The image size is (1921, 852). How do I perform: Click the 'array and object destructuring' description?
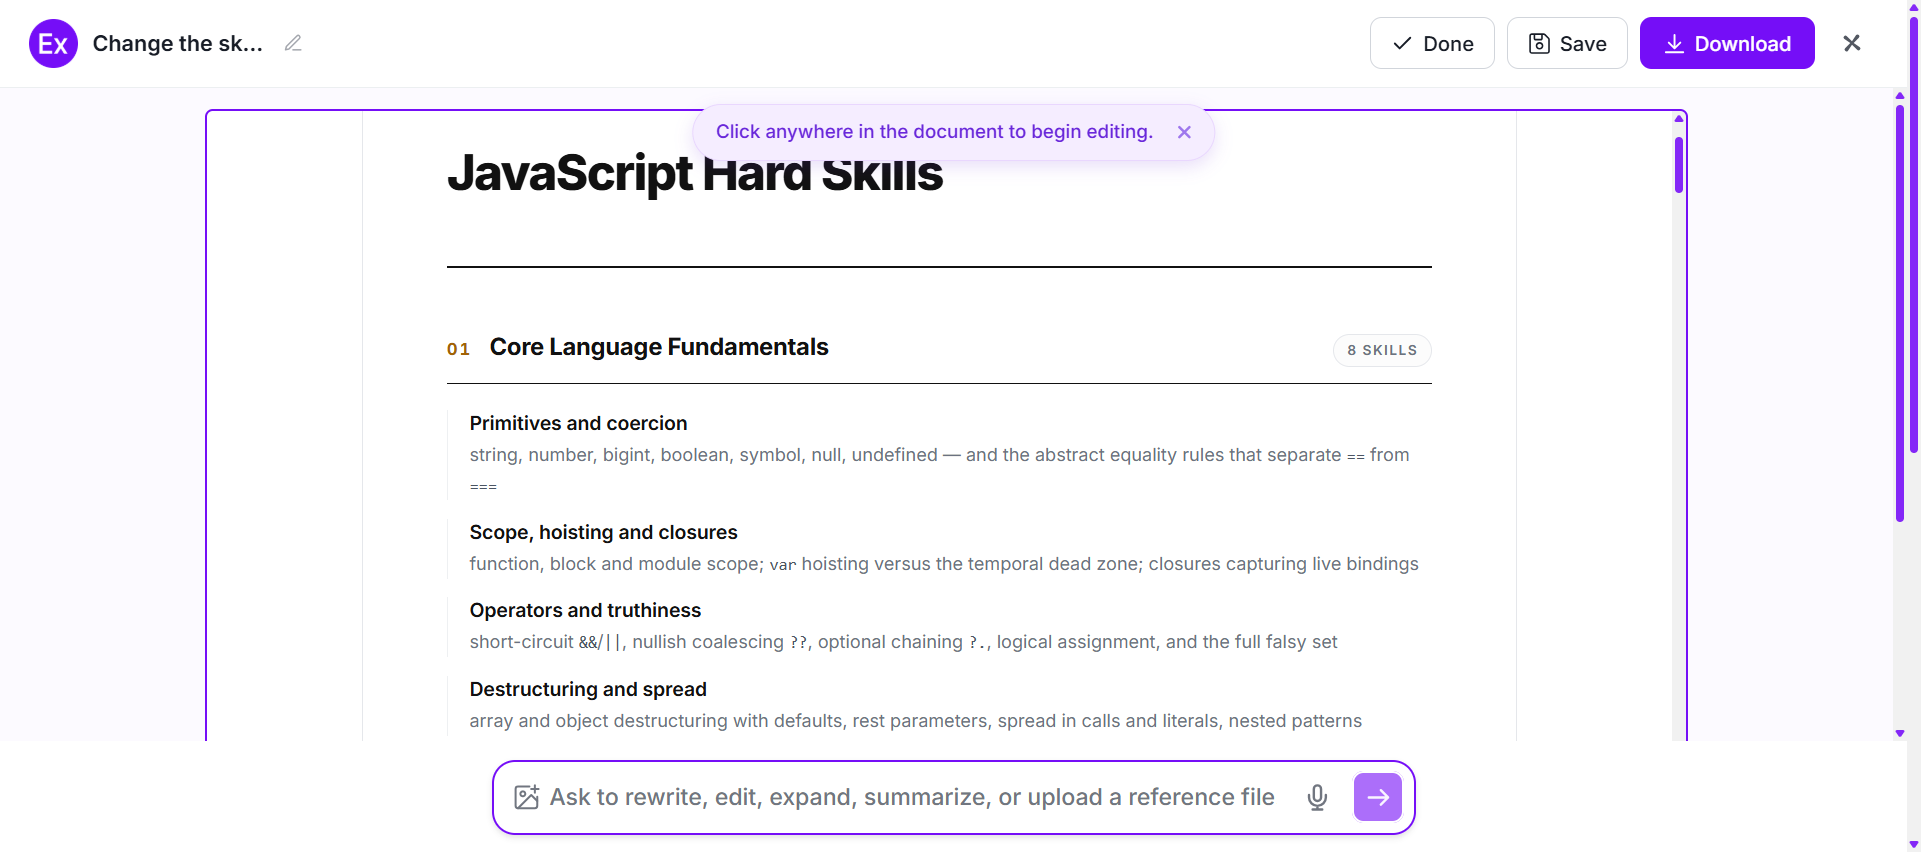click(916, 721)
